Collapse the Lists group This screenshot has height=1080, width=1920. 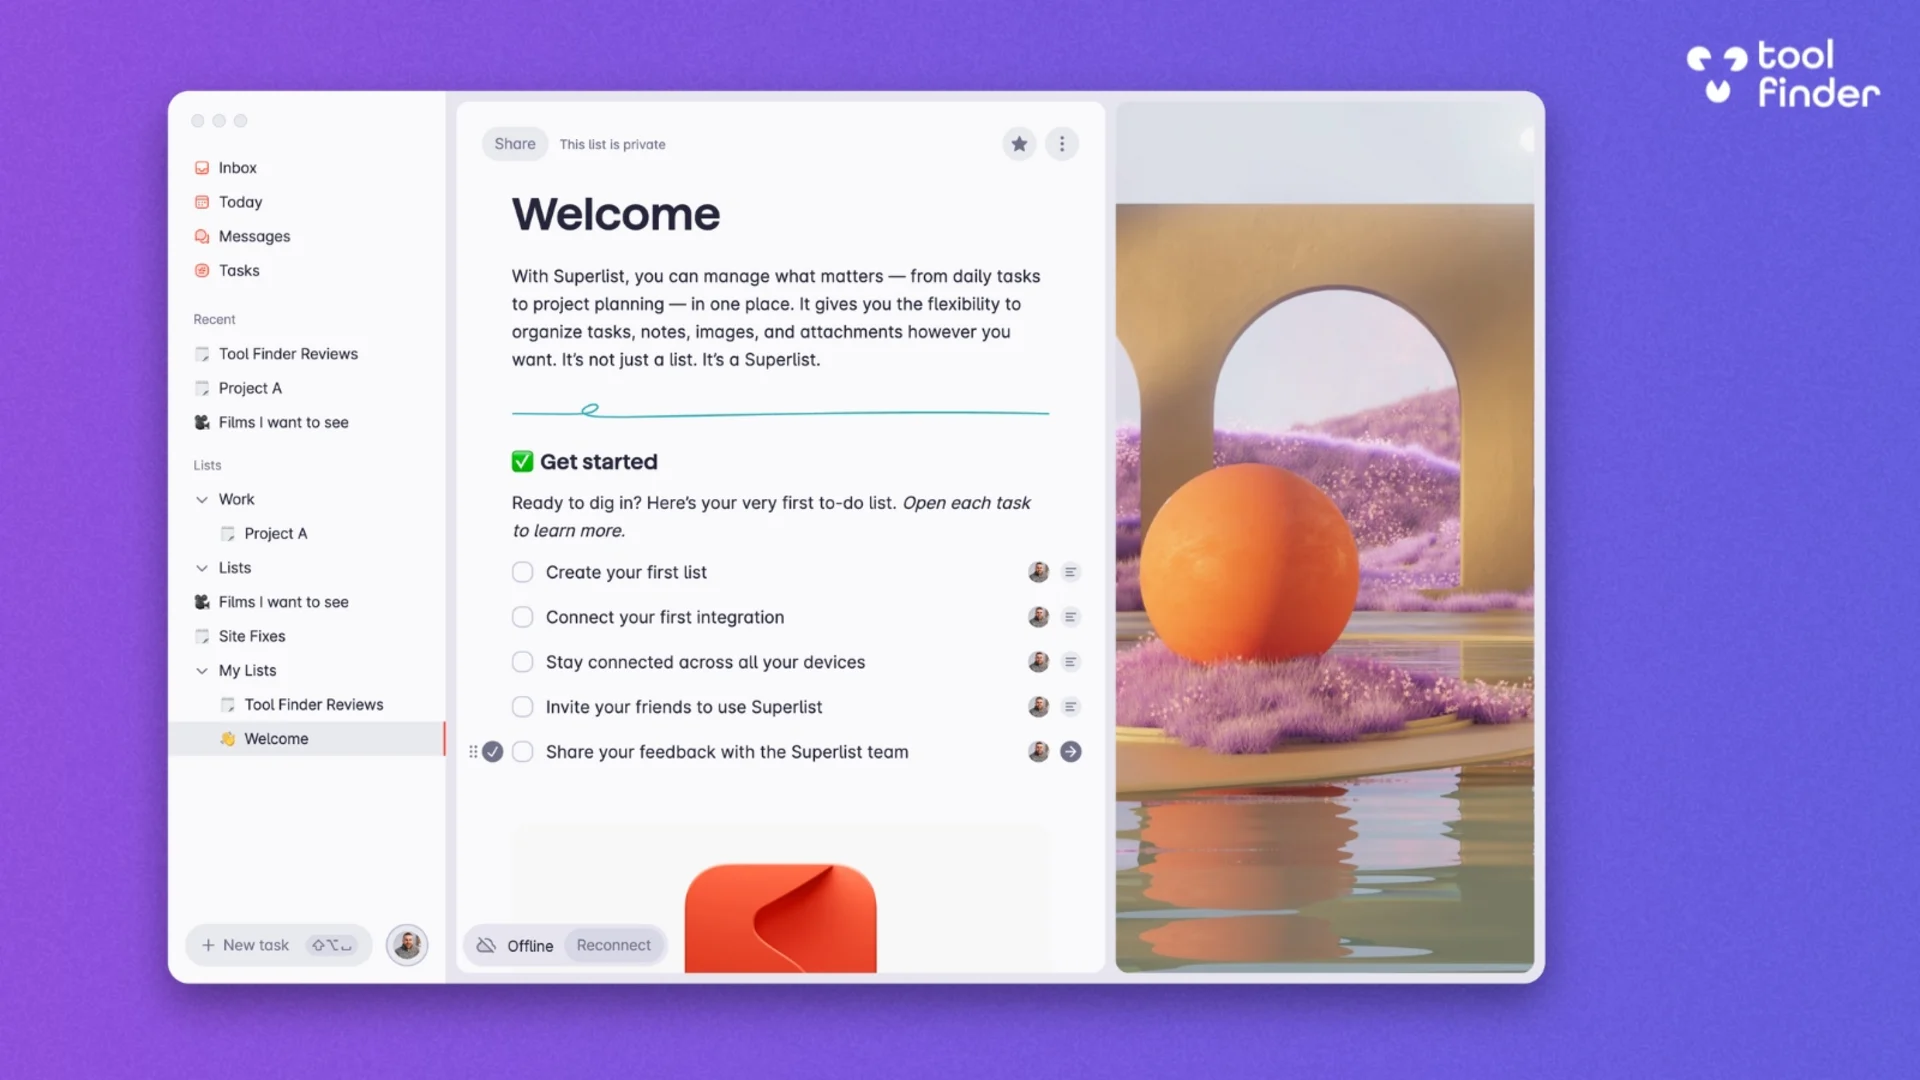tap(202, 567)
